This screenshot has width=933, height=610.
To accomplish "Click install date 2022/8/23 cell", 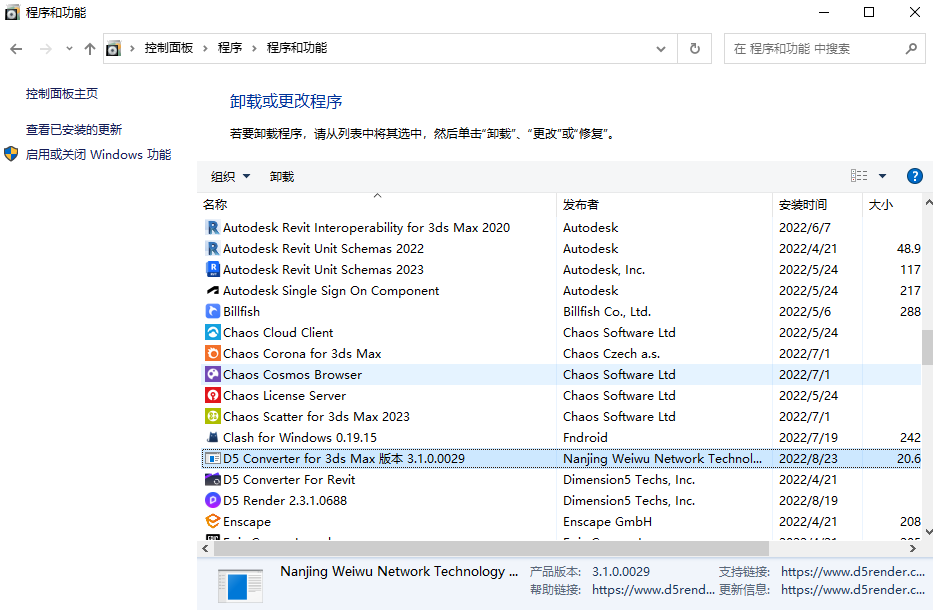I will [808, 458].
